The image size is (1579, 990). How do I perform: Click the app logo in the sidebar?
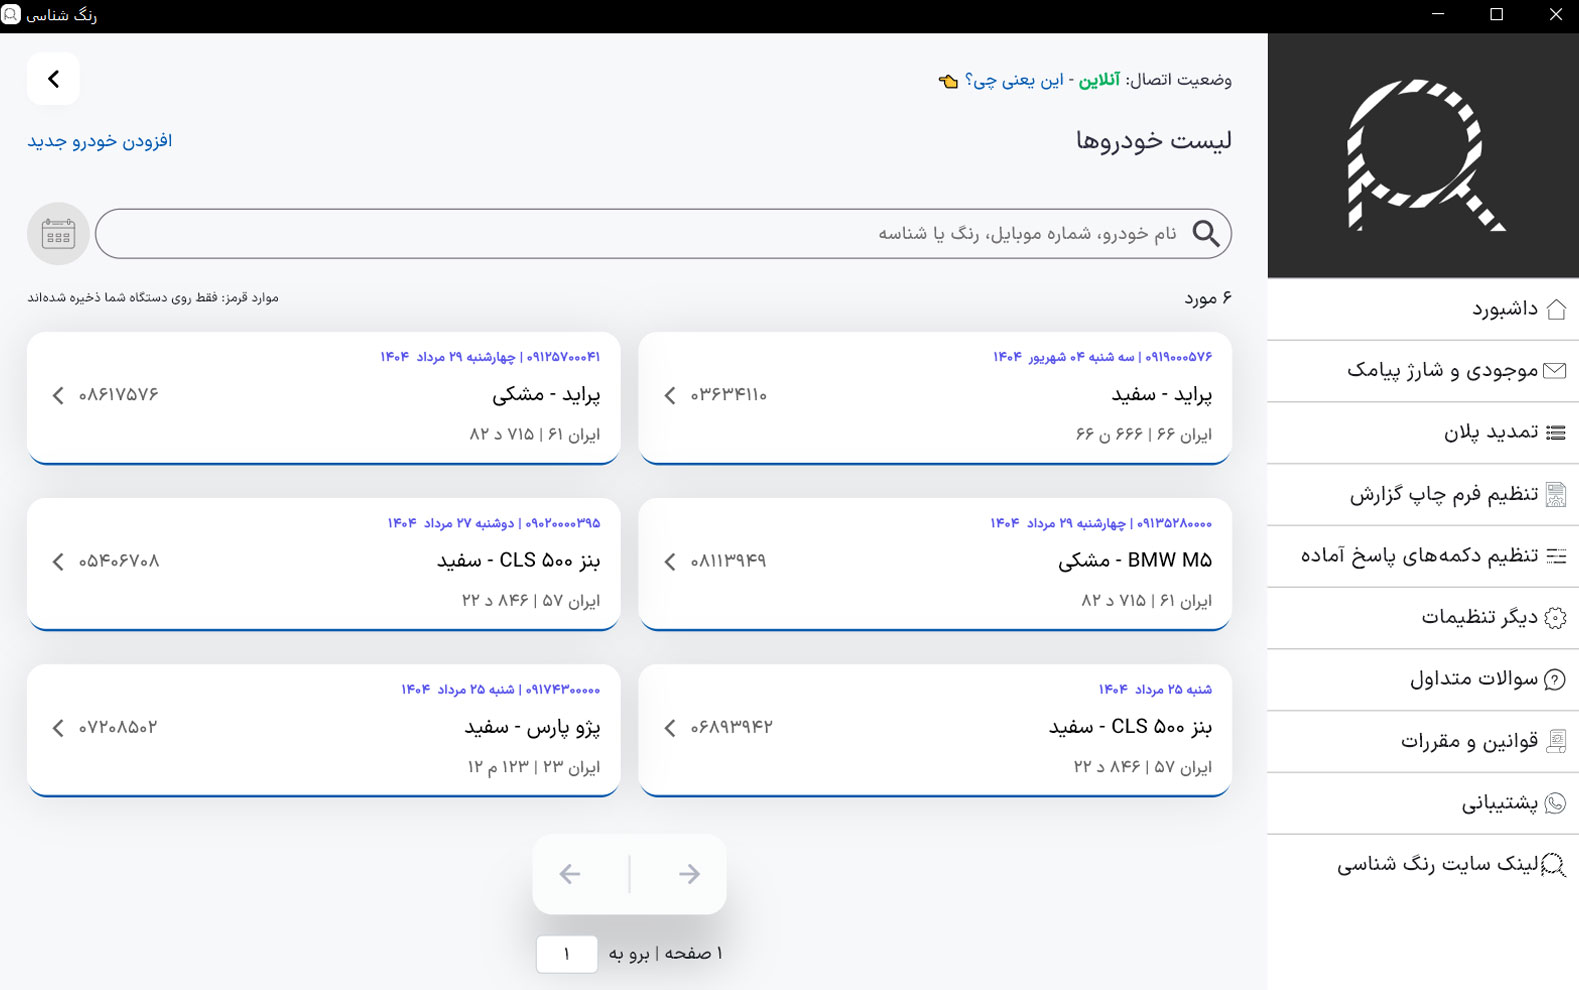1424,155
